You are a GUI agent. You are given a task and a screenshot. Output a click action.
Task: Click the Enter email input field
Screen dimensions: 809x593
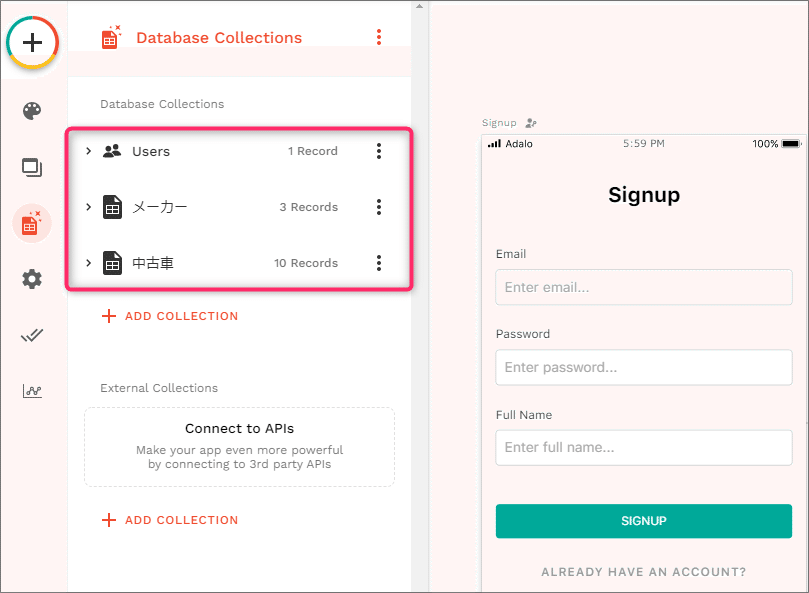(x=643, y=287)
